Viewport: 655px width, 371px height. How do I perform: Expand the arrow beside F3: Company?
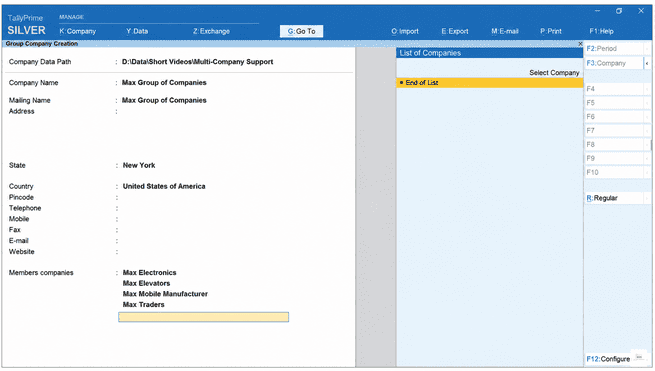pyautogui.click(x=647, y=63)
